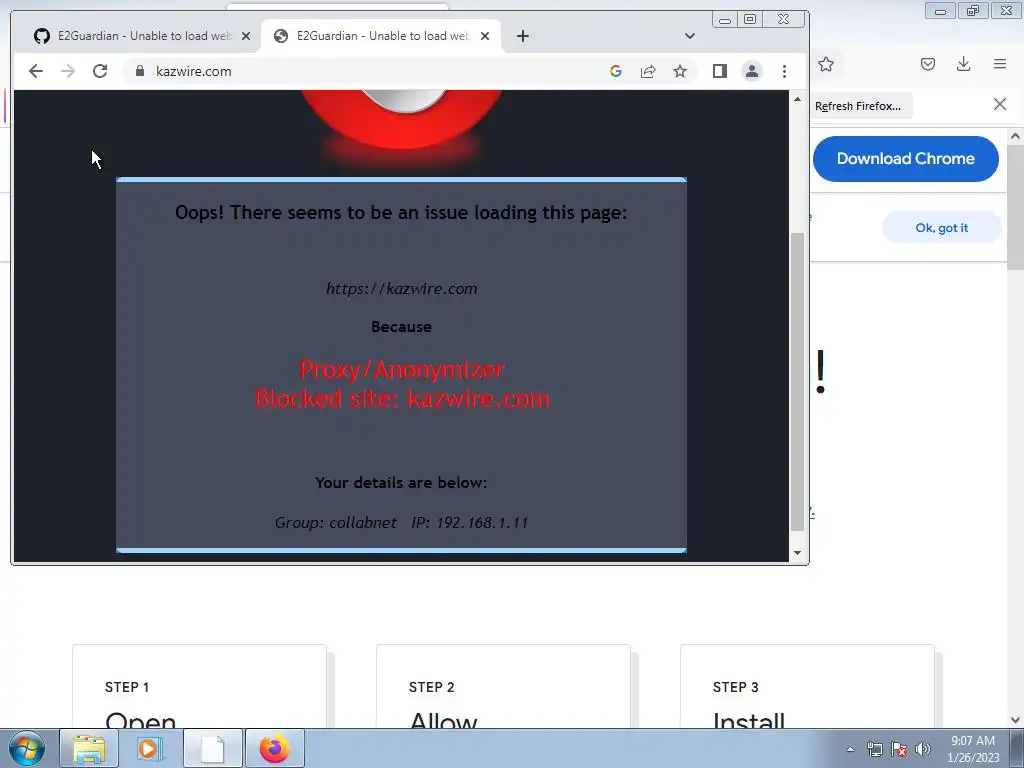The height and width of the screenshot is (768, 1024).
Task: Restore down the Firefox window
Action: [974, 11]
